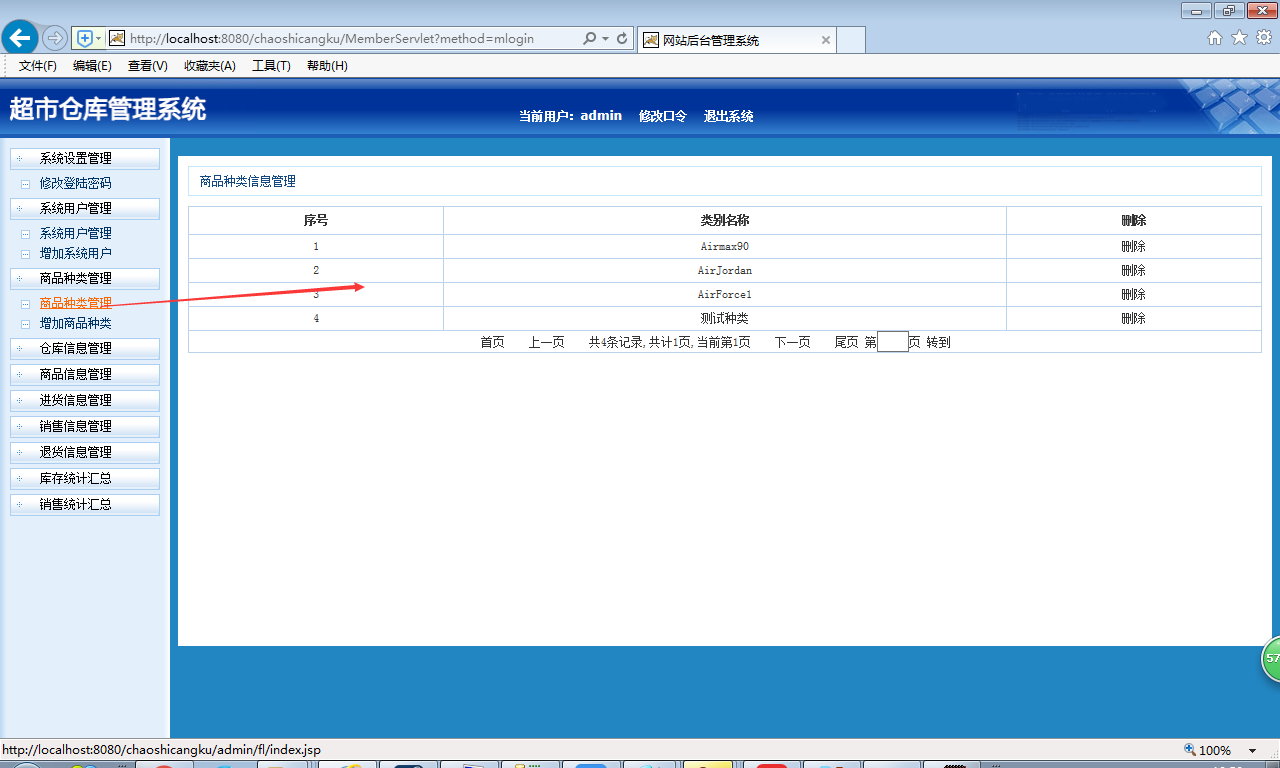Click the browser Back arrow button
The height and width of the screenshot is (768, 1280).
(20, 38)
